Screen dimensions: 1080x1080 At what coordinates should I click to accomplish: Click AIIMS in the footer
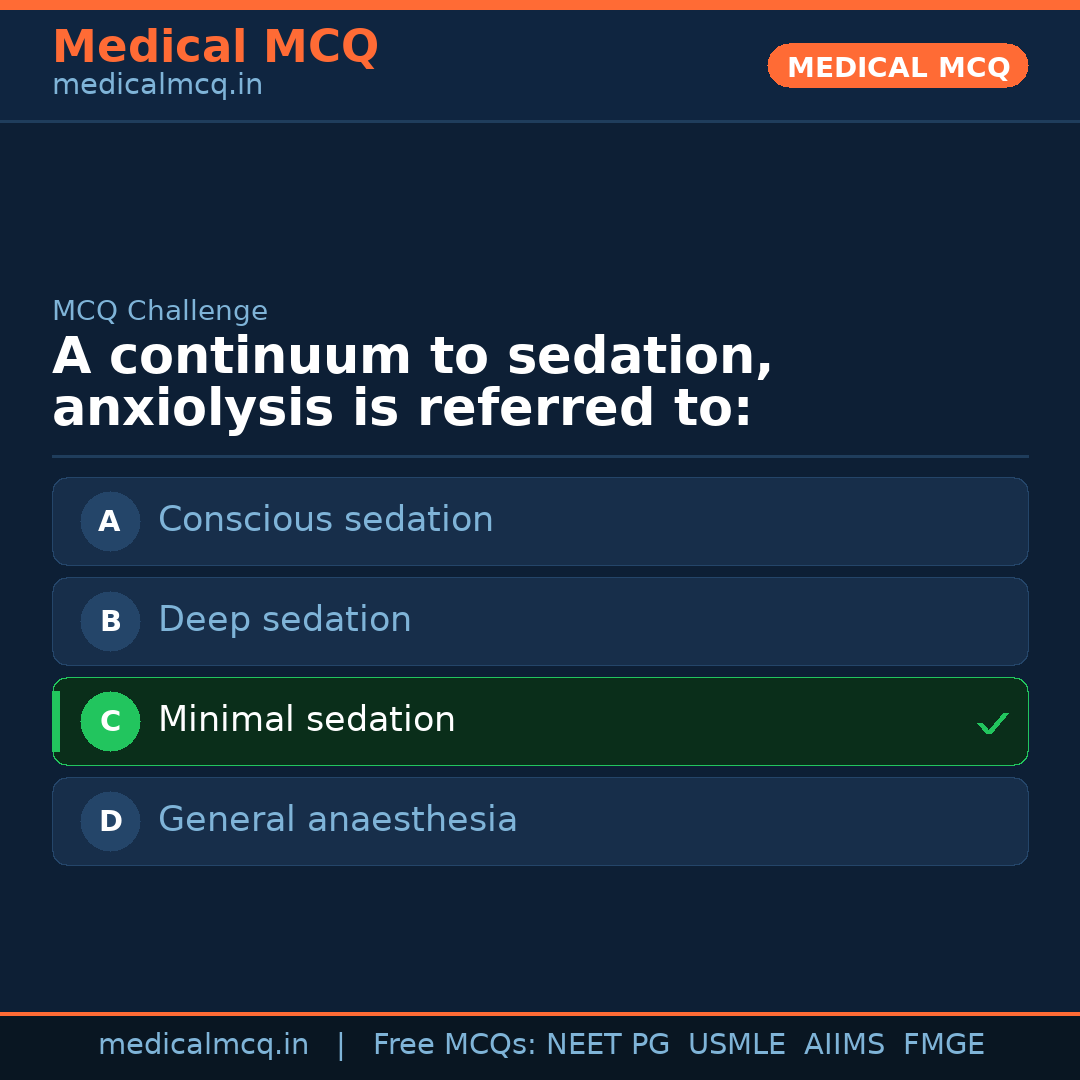coord(844,1045)
